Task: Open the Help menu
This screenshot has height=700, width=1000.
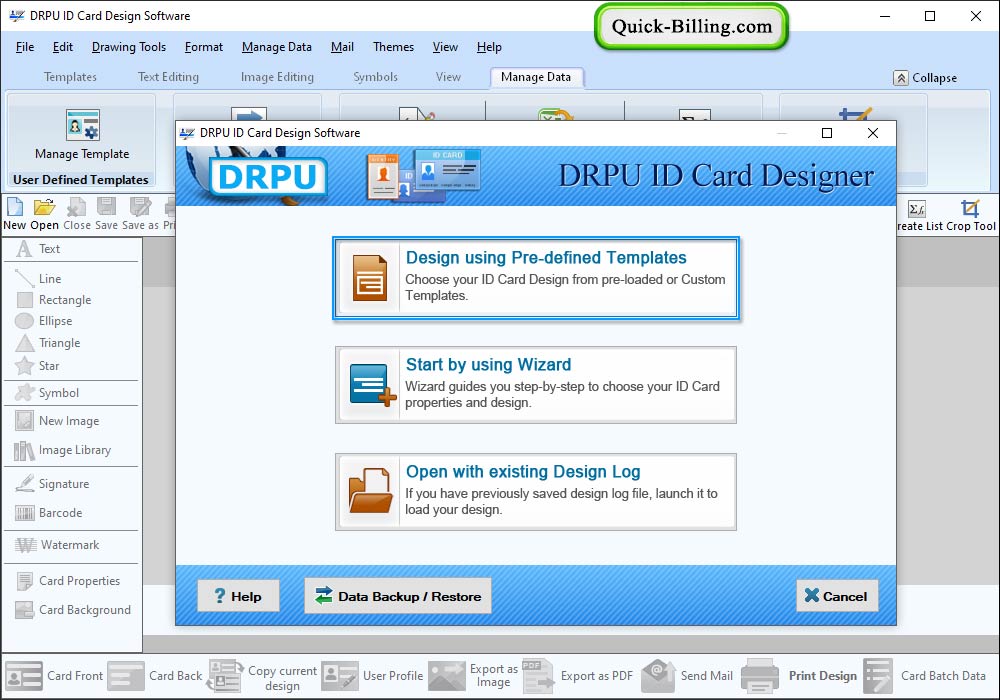Action: [489, 47]
